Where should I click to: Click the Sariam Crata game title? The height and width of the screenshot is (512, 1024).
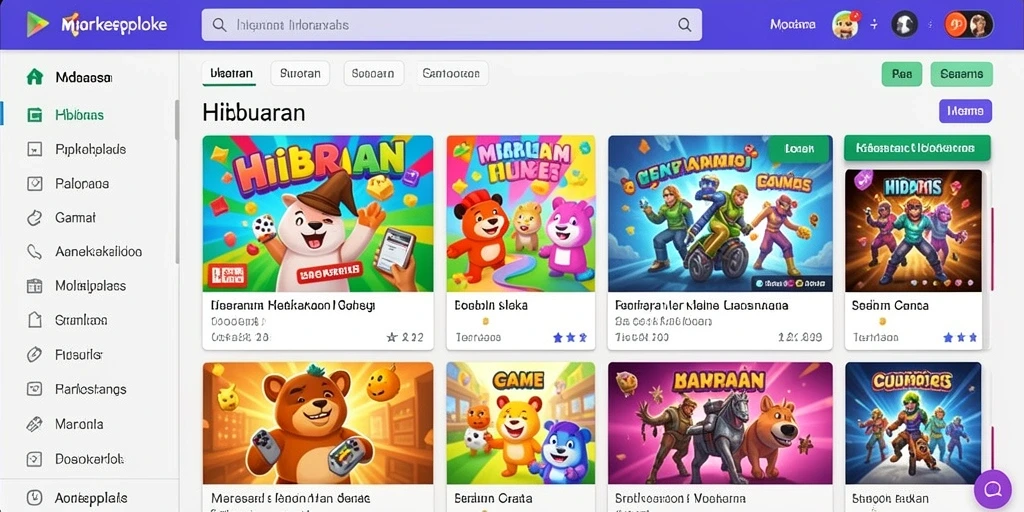coord(493,498)
